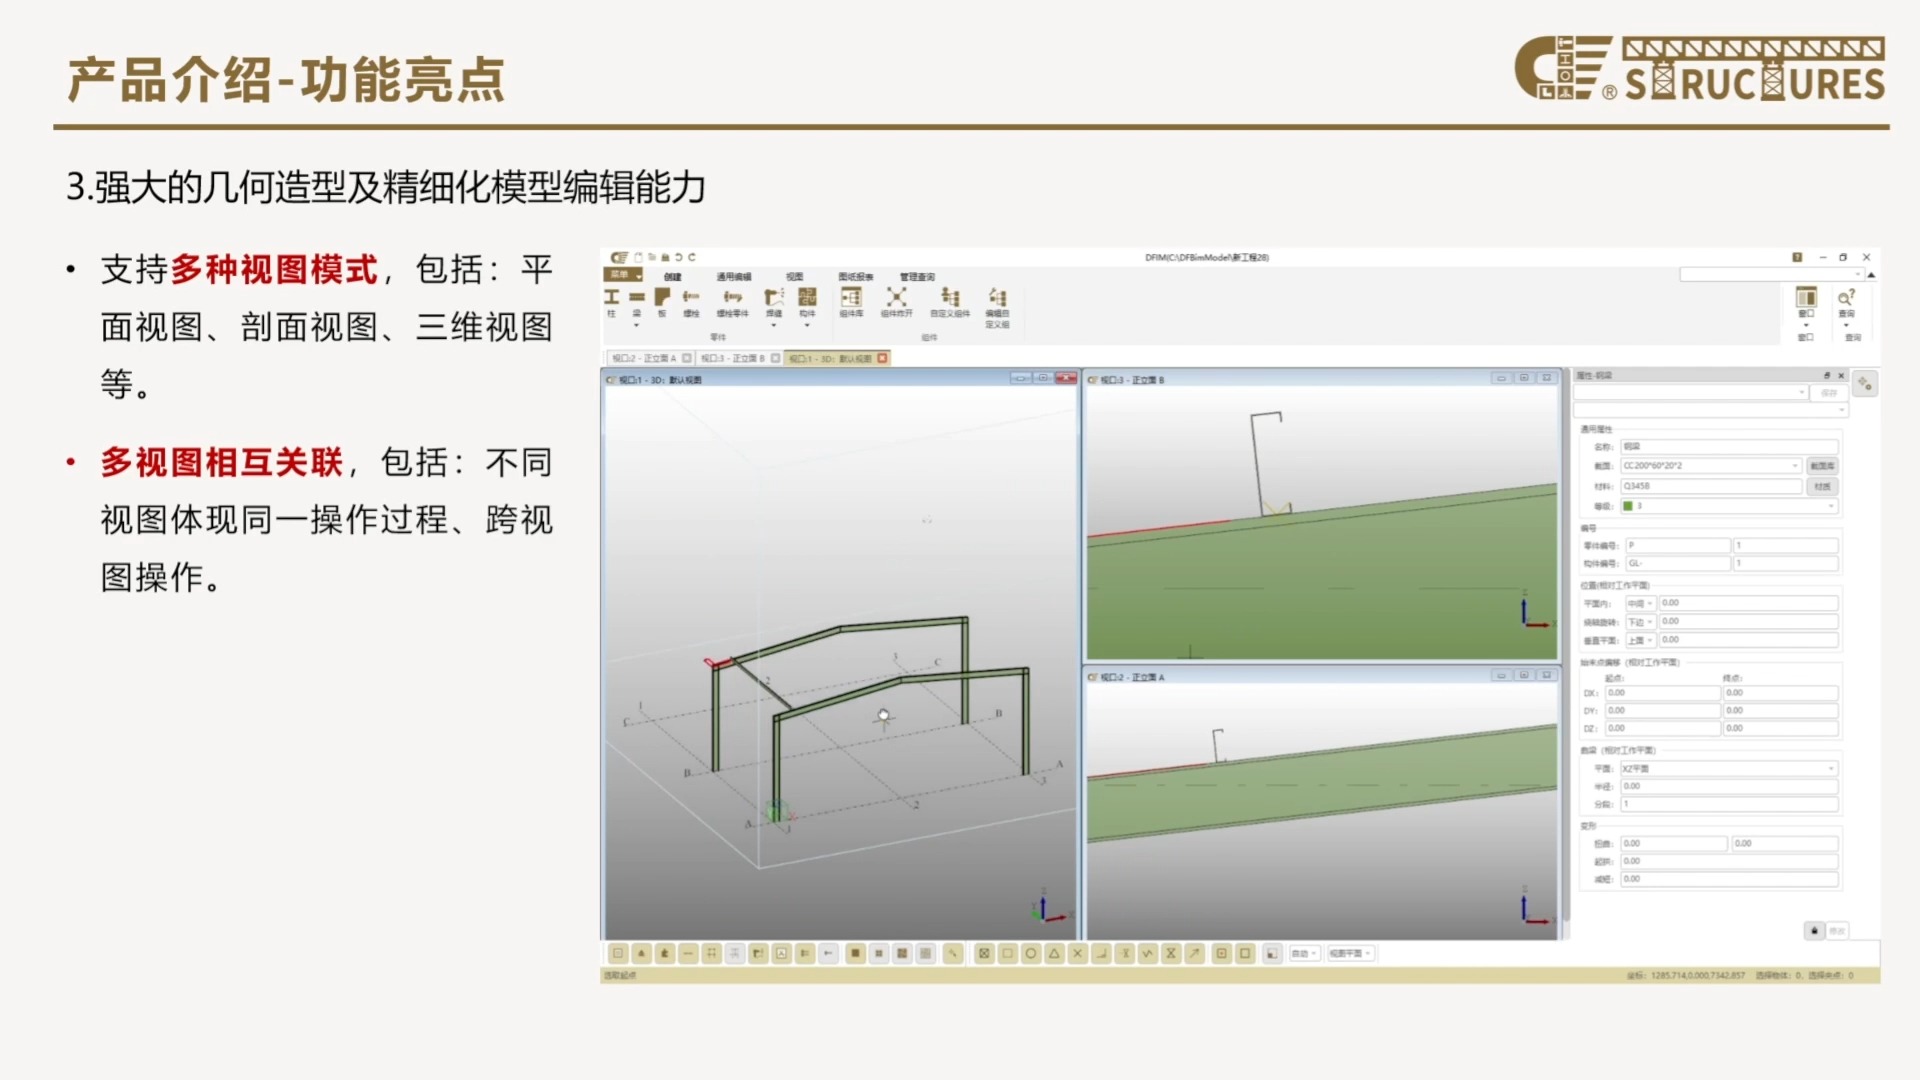
Task: Click the green 等级 color swatch
Action: click(1627, 506)
